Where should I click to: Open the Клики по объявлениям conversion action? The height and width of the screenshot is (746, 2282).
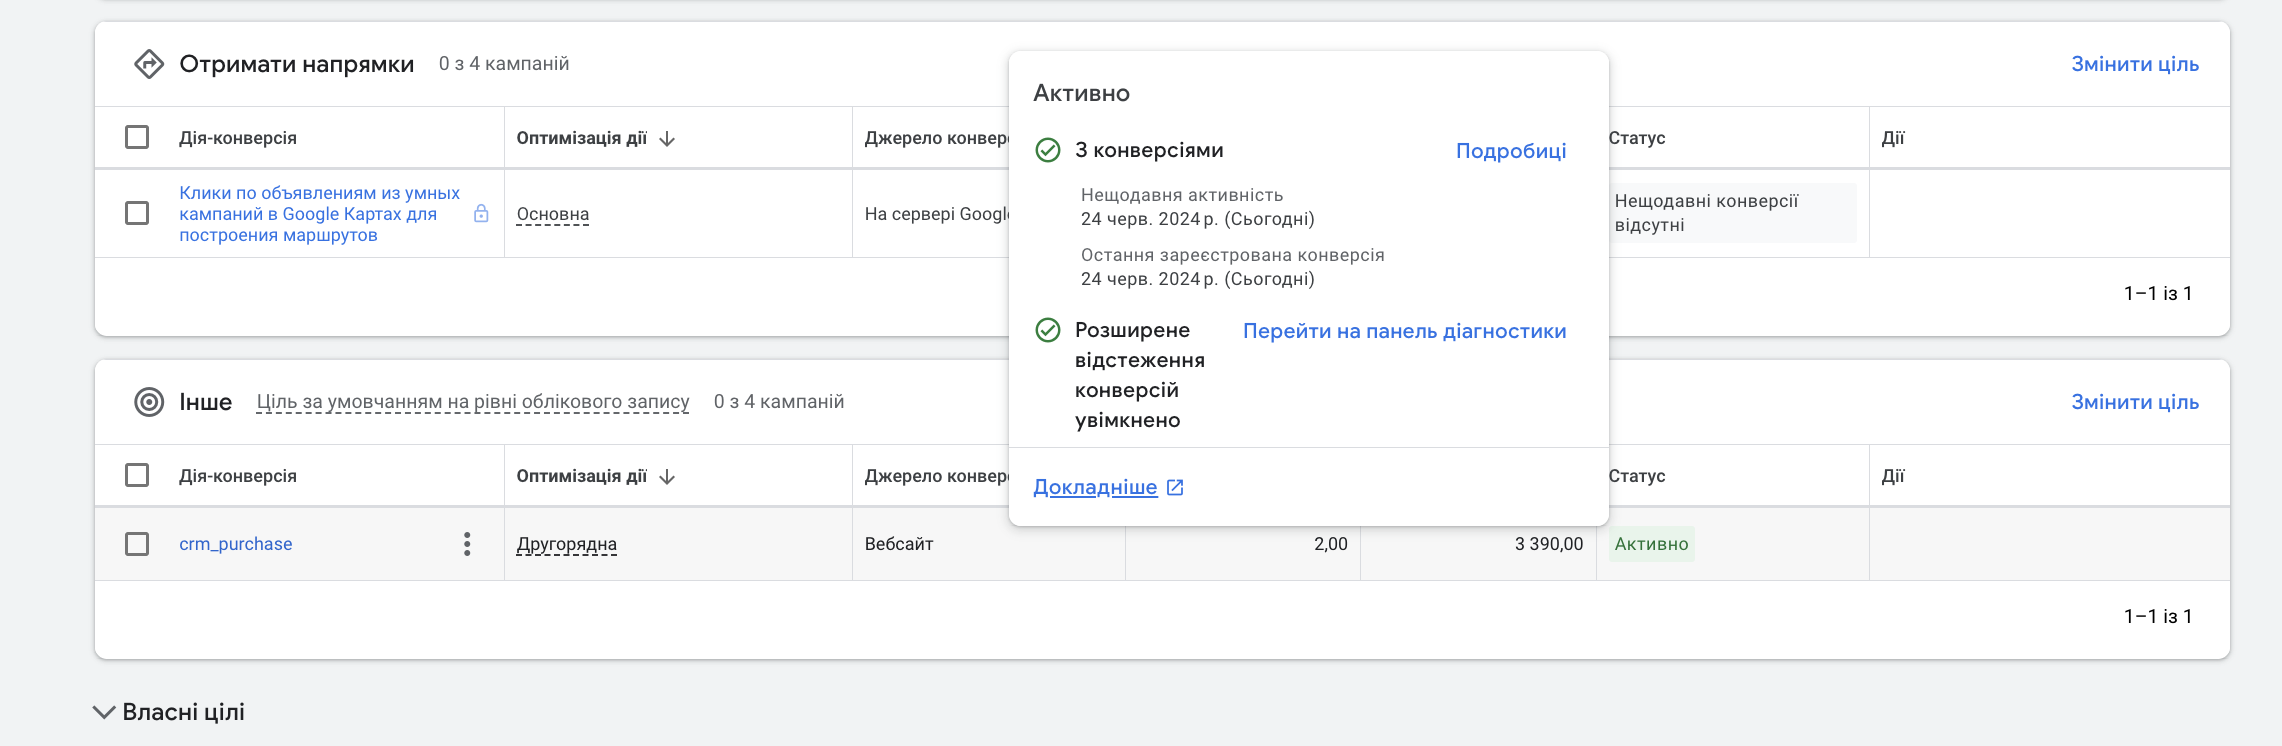(320, 214)
